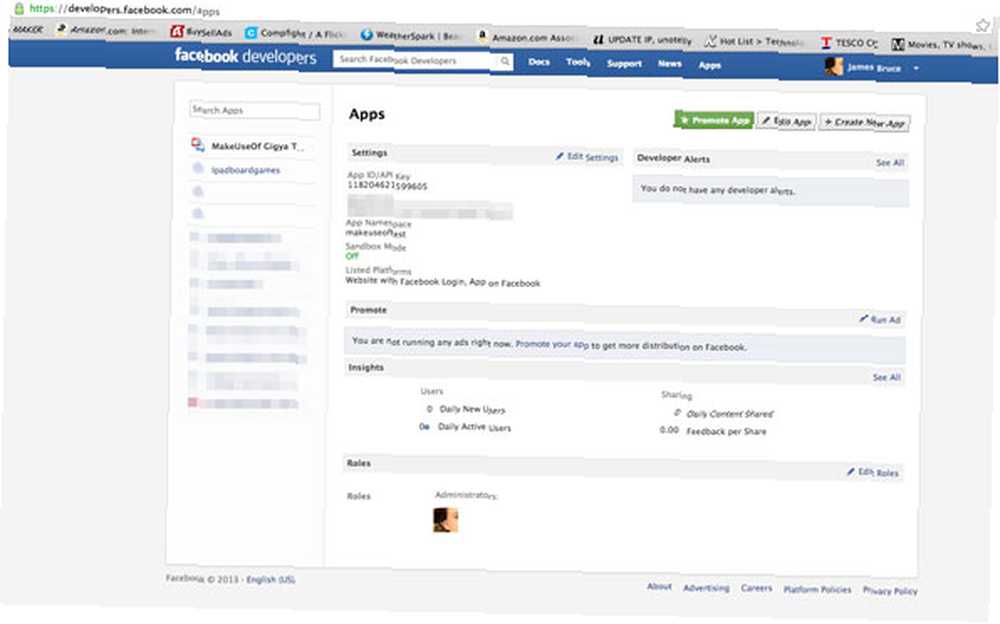Open the Hot List bookmark
The image size is (1000, 624).
[x=753, y=41]
